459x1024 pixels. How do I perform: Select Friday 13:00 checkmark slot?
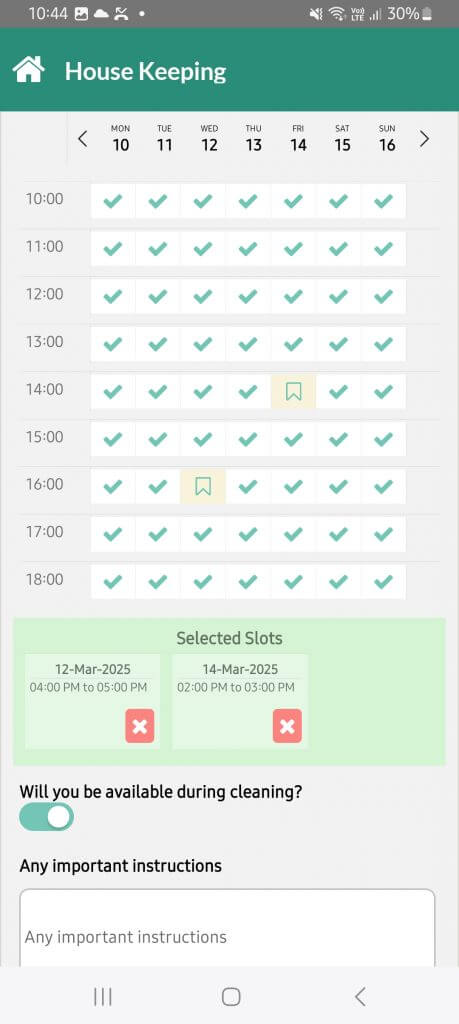[293, 344]
